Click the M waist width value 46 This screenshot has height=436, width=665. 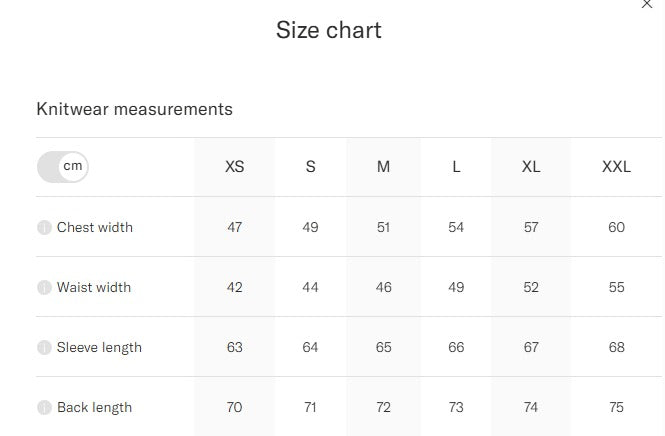point(383,287)
